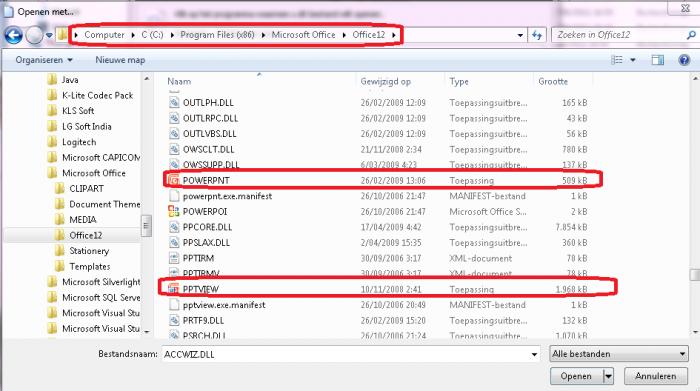Viewport: 700px width, 391px height.
Task: Toggle the preview pane icon
Action: (658, 60)
